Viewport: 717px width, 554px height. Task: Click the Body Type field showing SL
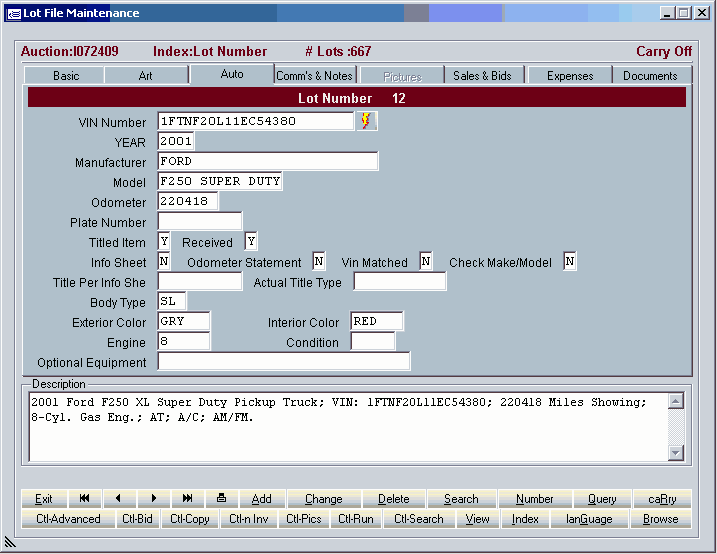(172, 301)
